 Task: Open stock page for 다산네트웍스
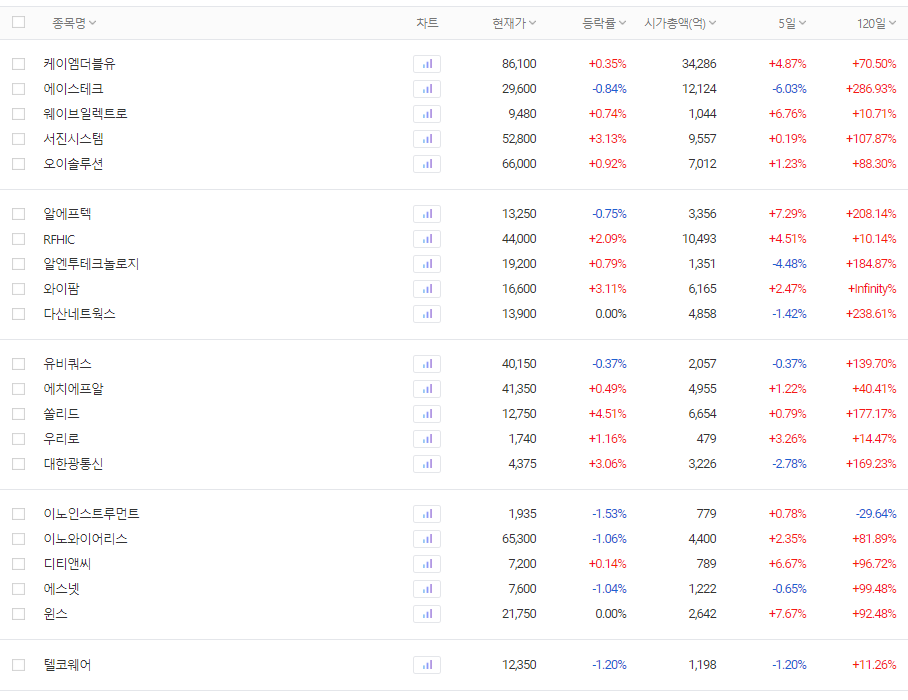(x=79, y=314)
